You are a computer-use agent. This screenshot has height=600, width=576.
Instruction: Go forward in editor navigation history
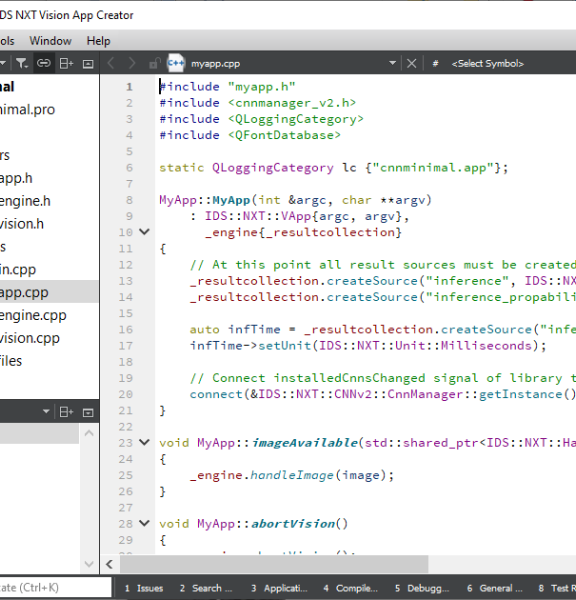[131, 63]
